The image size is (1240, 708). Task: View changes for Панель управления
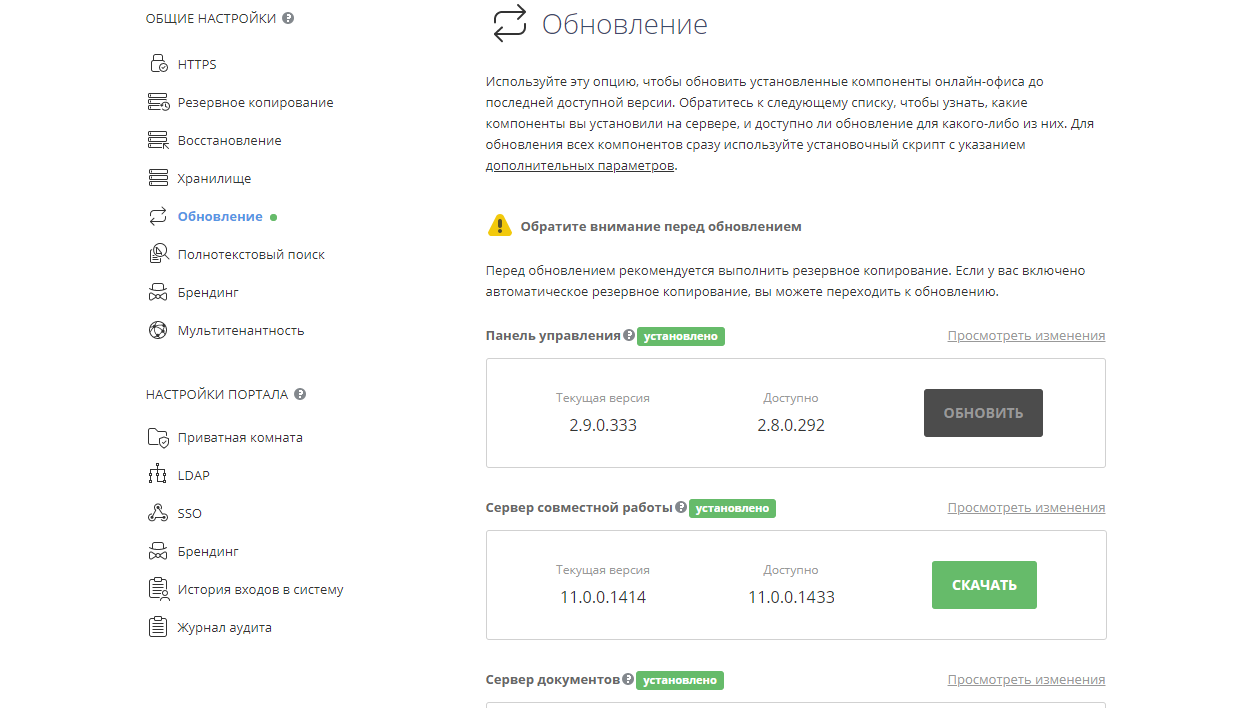point(1026,336)
